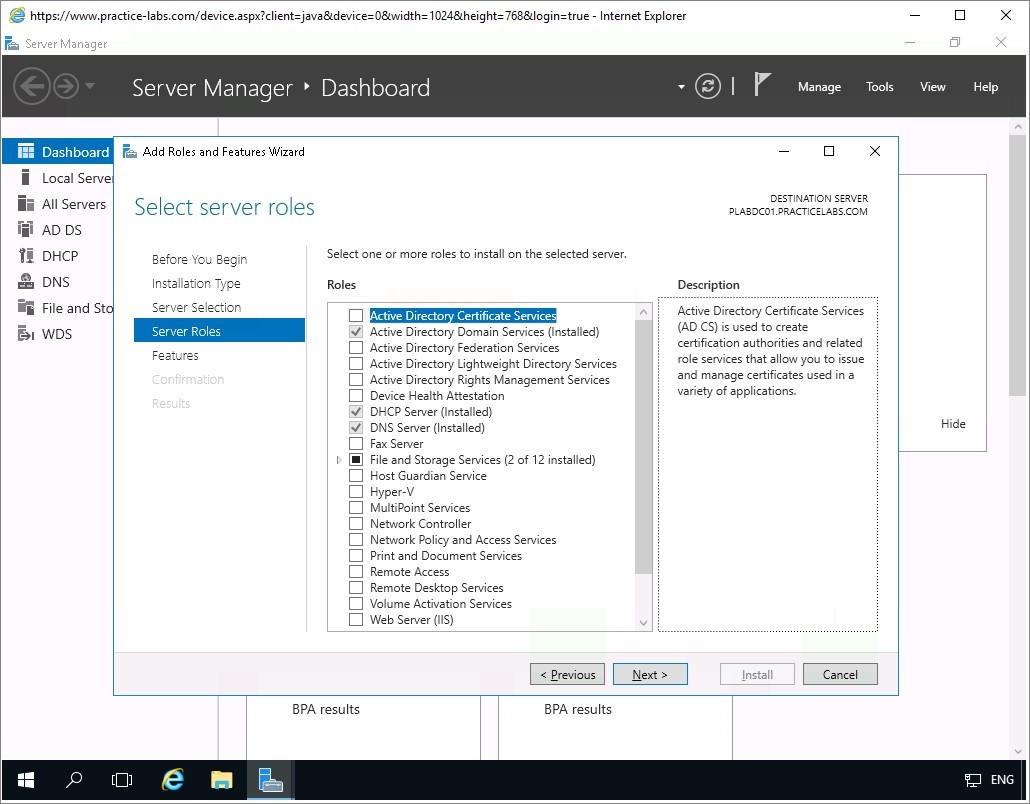Select Local Server icon in sidebar
Viewport: 1030px width, 804px height.
coord(26,177)
